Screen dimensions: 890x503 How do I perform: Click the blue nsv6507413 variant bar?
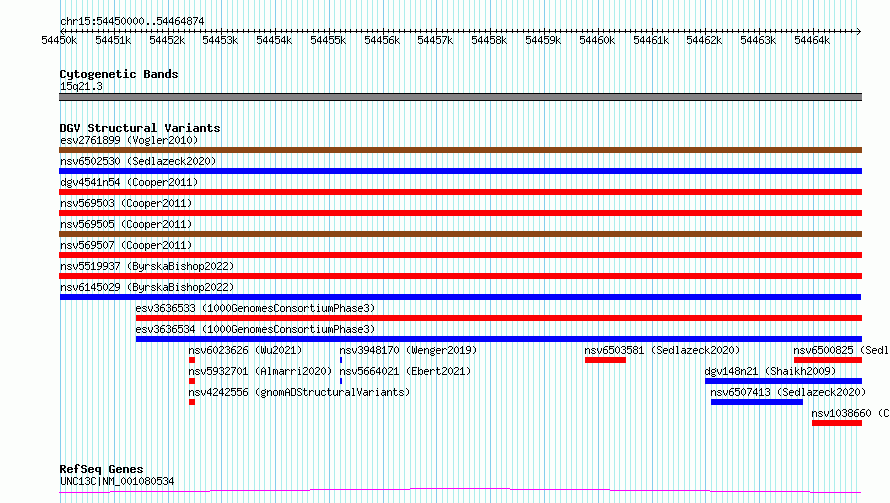757,402
